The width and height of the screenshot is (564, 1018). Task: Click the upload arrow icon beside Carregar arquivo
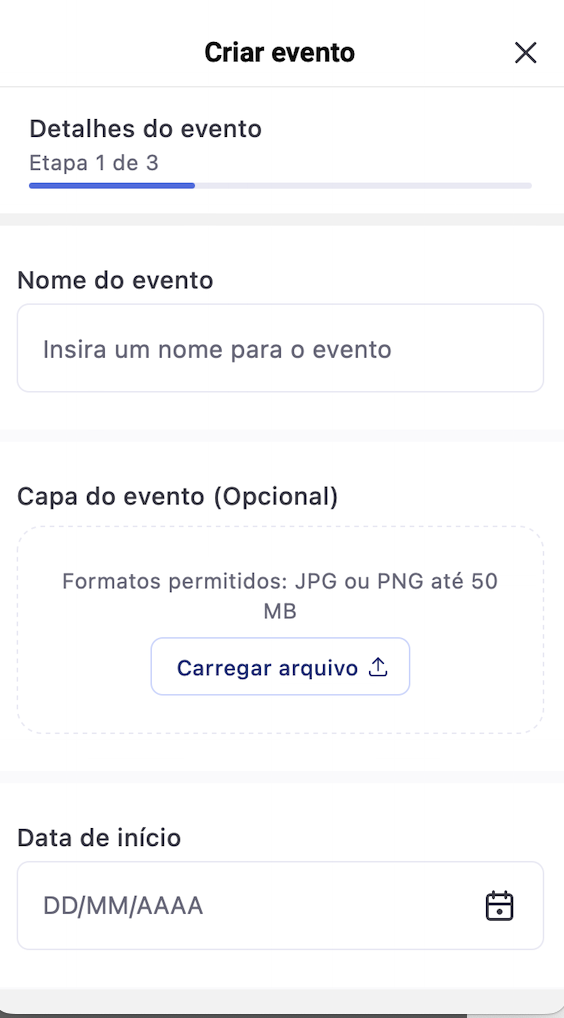(378, 667)
